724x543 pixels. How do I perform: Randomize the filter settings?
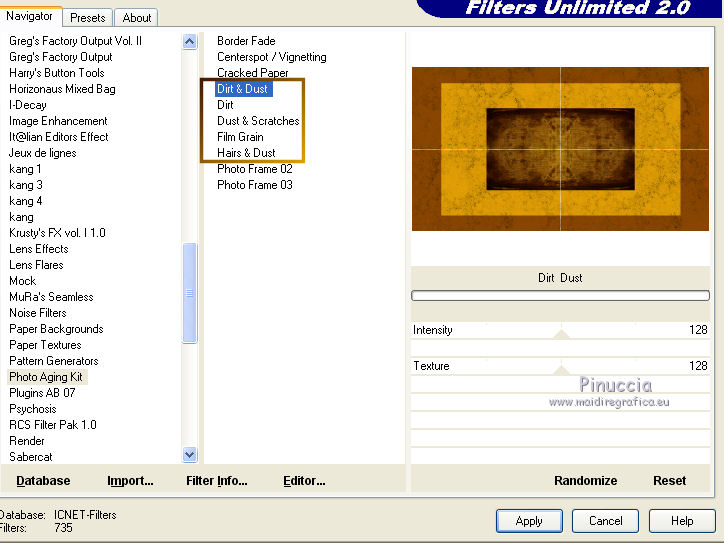click(x=585, y=481)
